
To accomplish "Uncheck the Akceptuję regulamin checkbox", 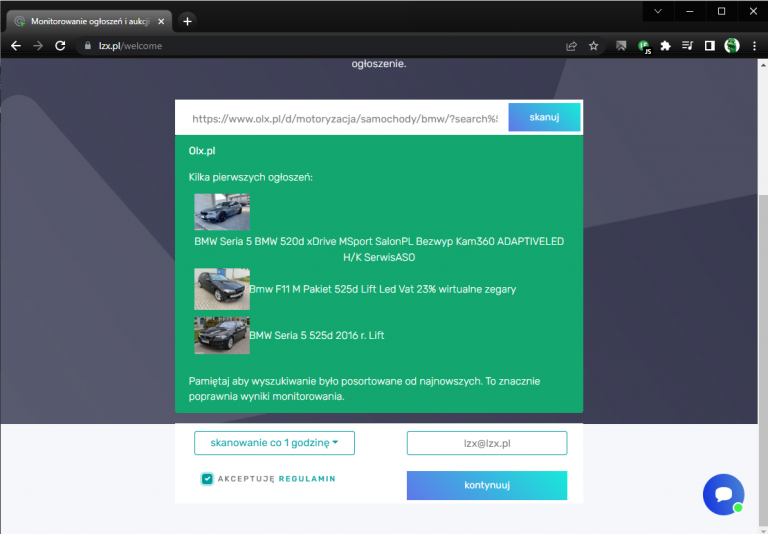I will (207, 479).
